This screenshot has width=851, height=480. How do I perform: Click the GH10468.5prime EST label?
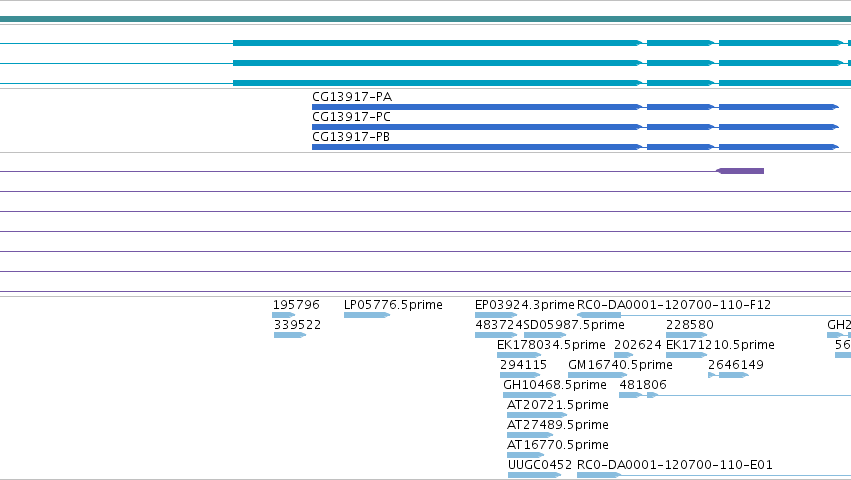click(555, 385)
